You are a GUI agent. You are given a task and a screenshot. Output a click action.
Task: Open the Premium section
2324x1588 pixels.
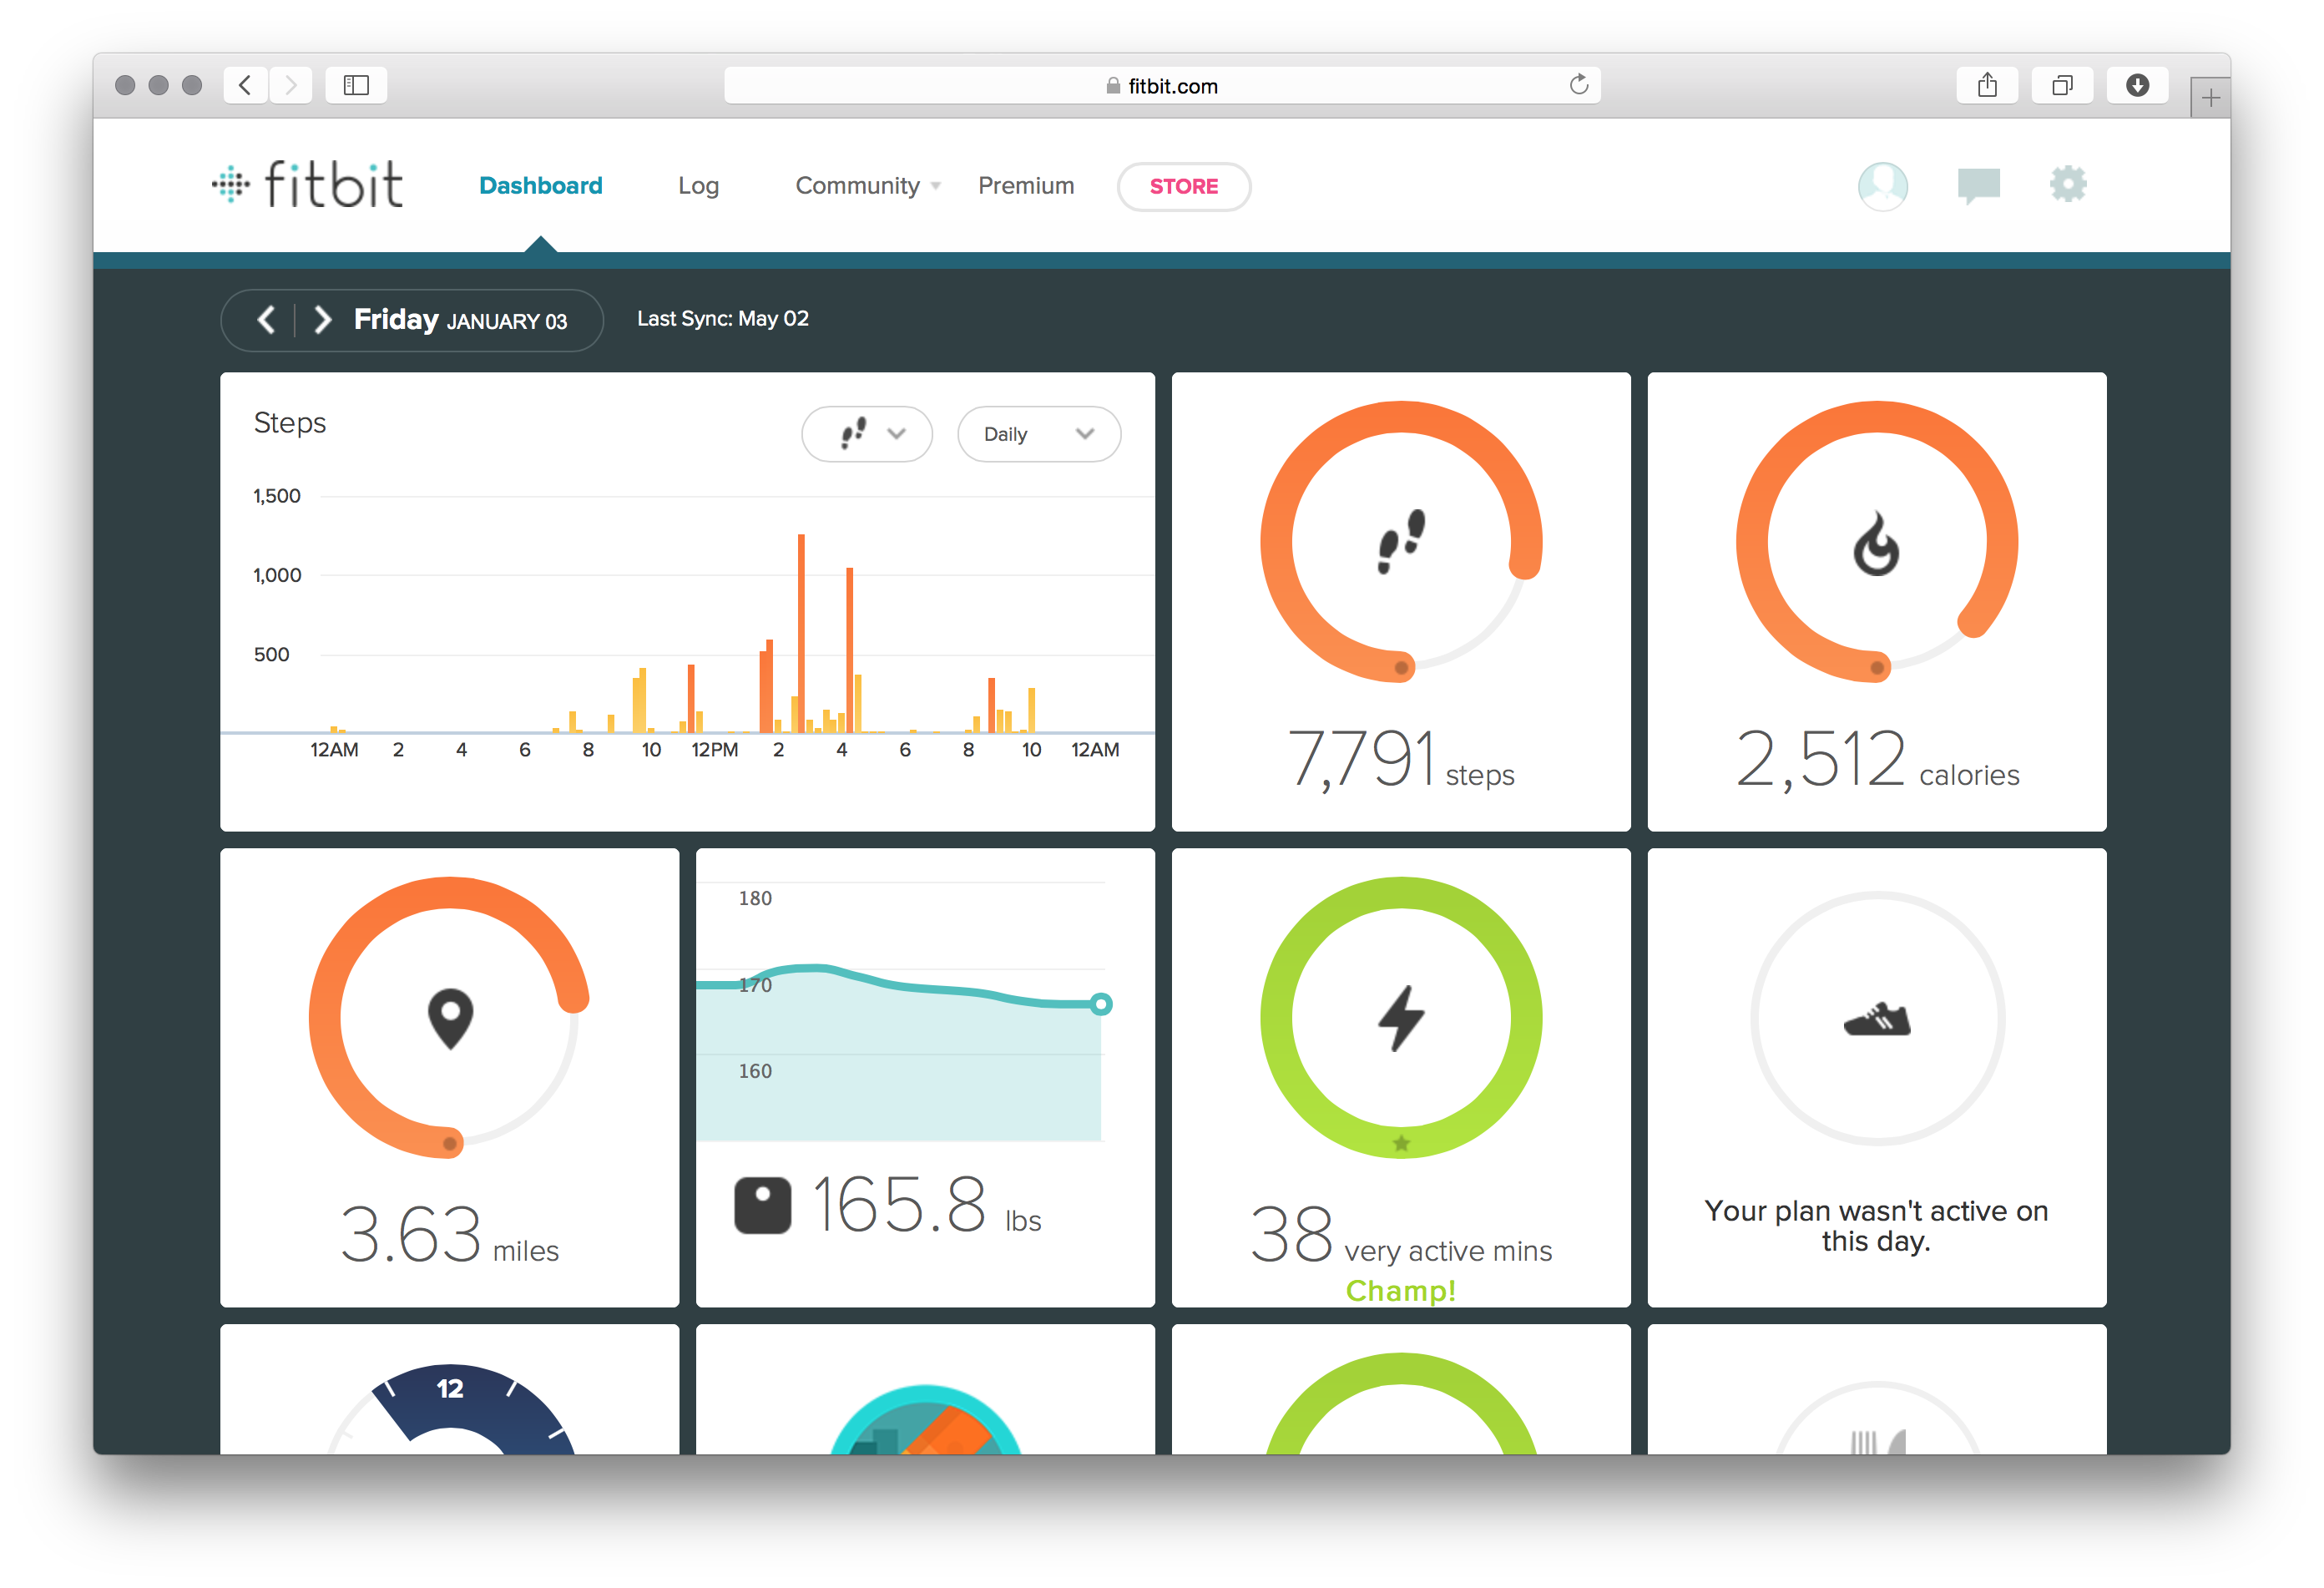[x=1026, y=186]
